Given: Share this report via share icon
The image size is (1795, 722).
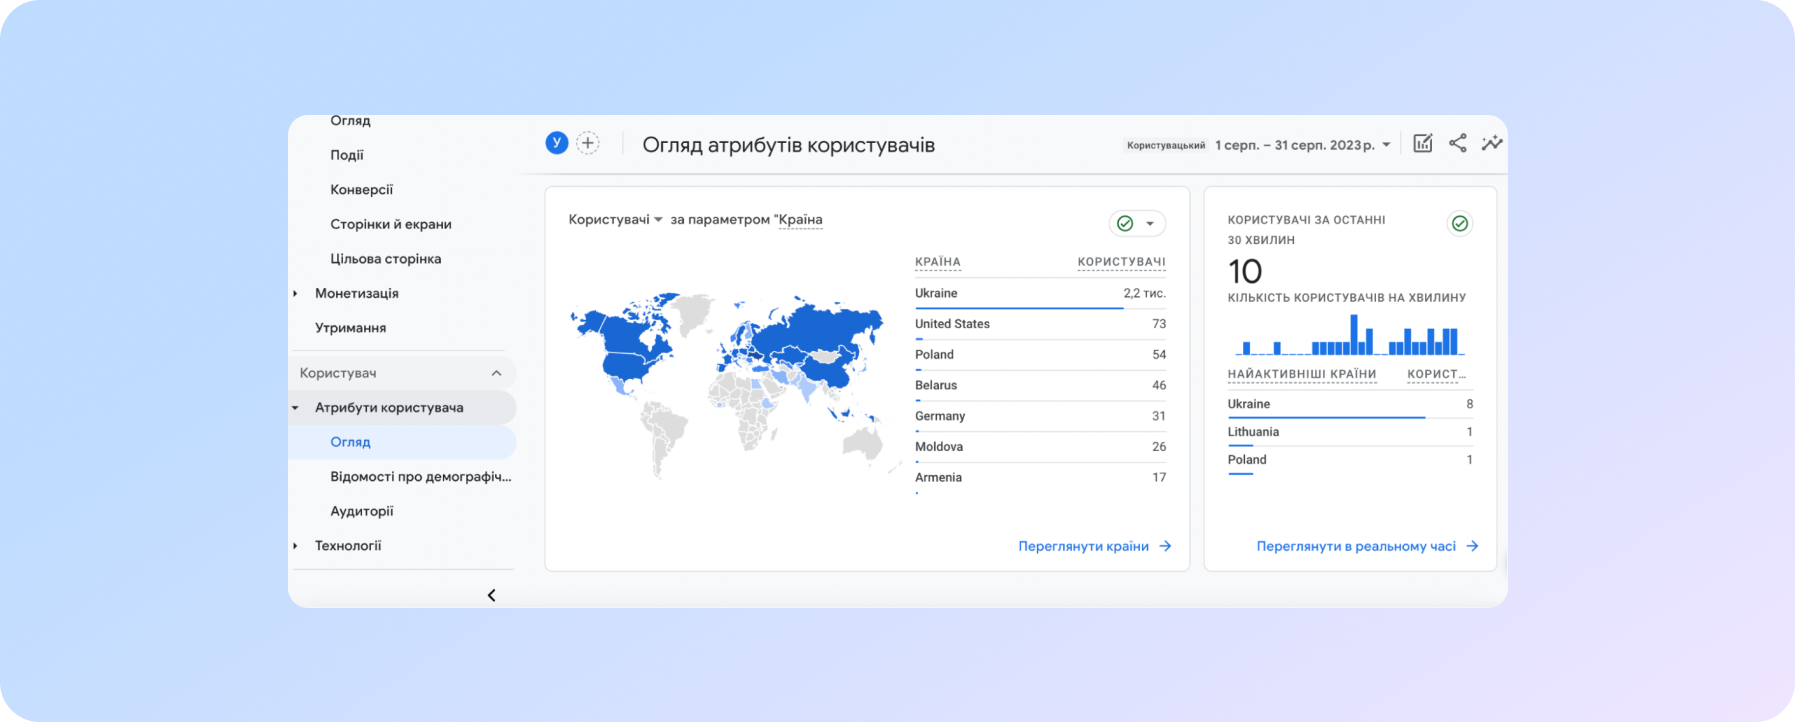Looking at the screenshot, I should 1458,143.
